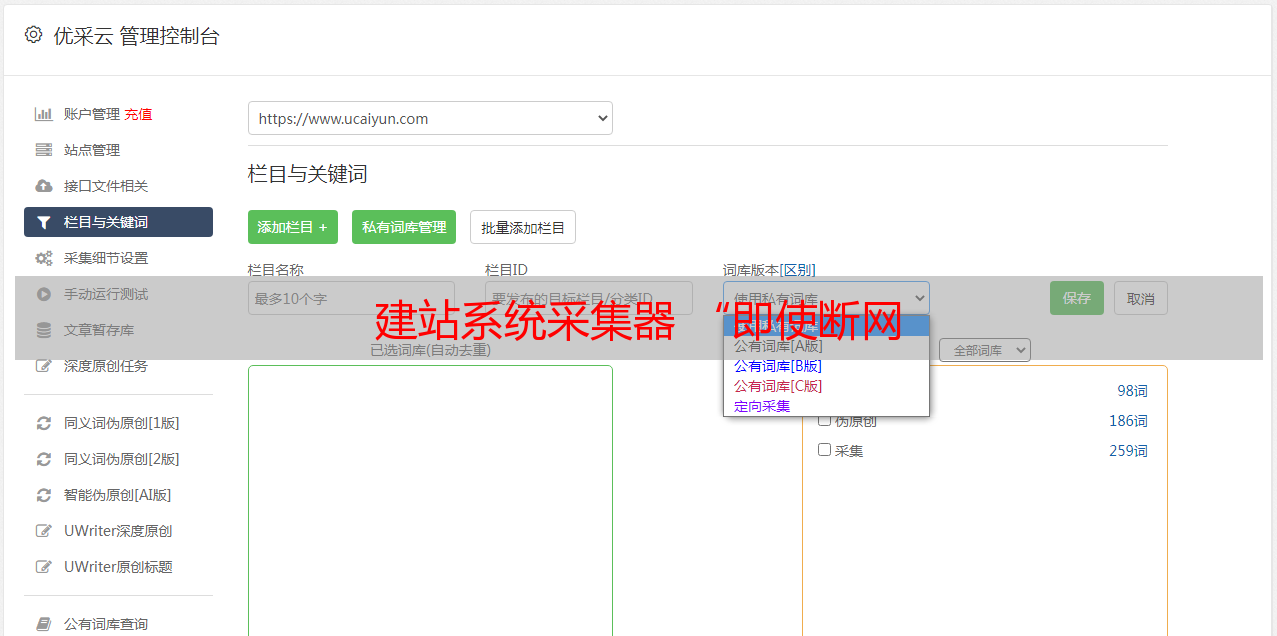Click the play icon next to 手动运行测试

pyautogui.click(x=44, y=294)
